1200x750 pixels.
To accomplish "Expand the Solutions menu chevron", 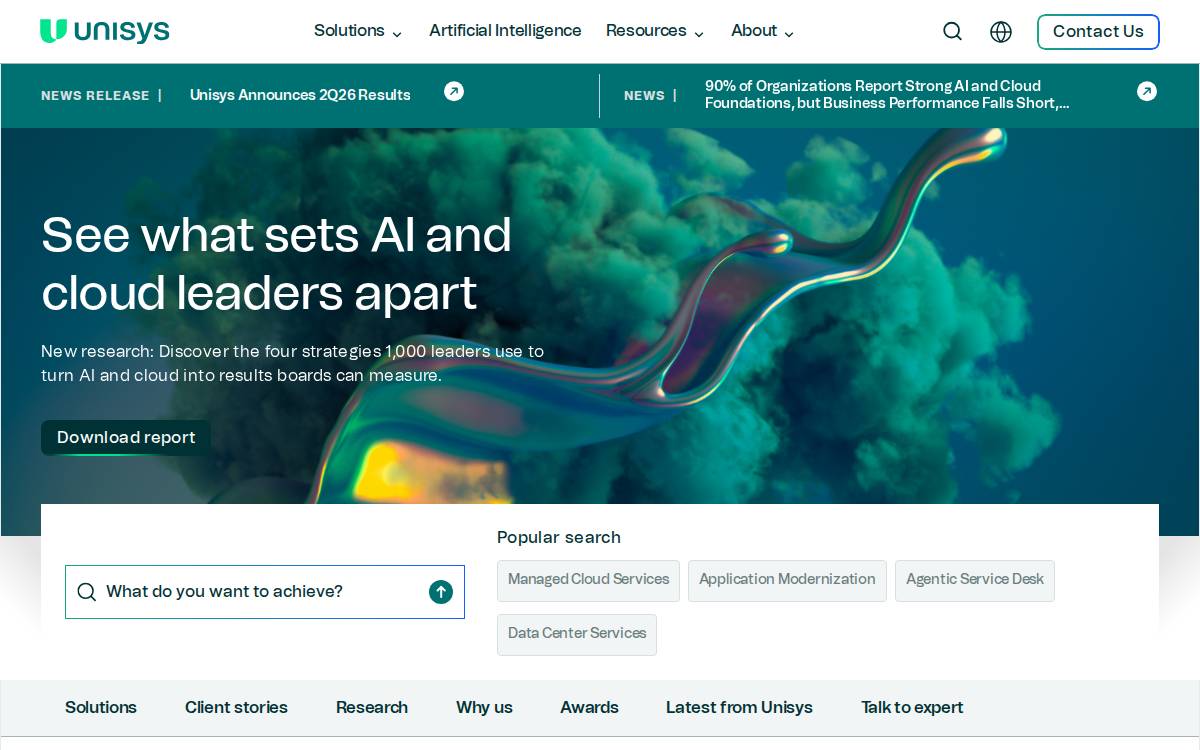I will coord(397,33).
